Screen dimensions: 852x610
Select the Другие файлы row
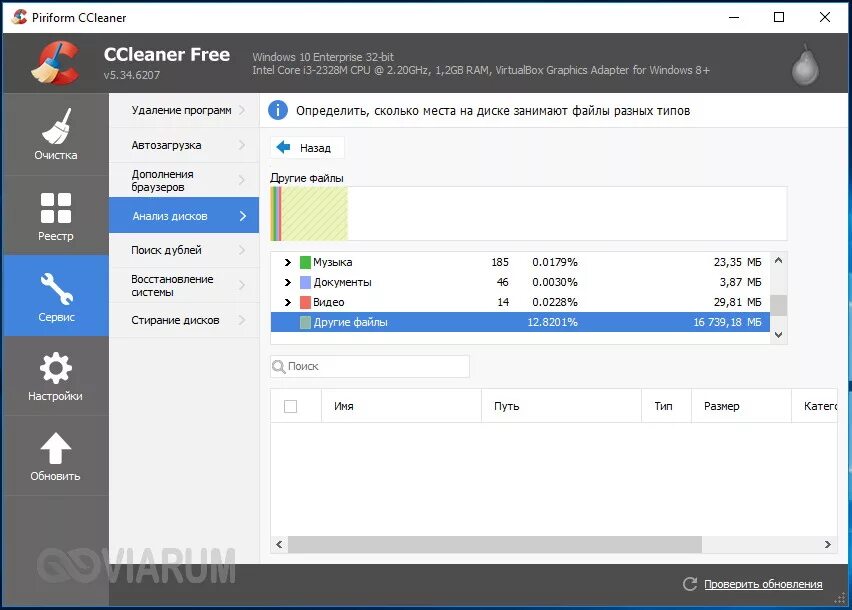point(520,322)
